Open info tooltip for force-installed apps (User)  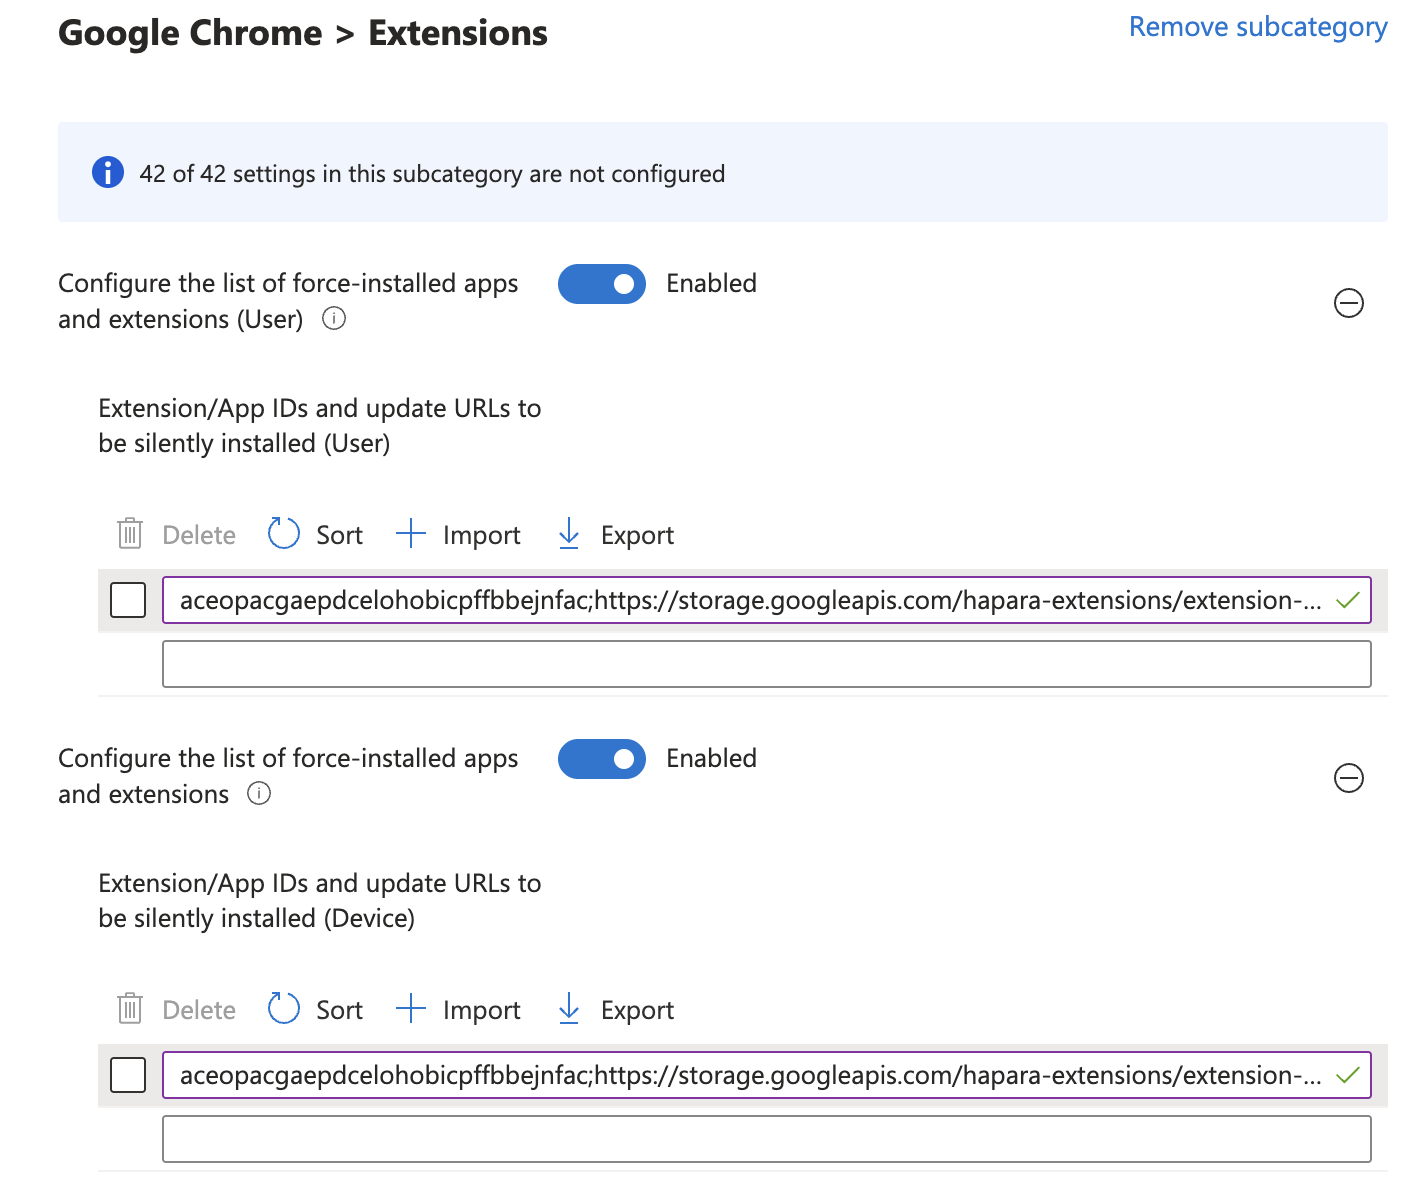tap(334, 319)
